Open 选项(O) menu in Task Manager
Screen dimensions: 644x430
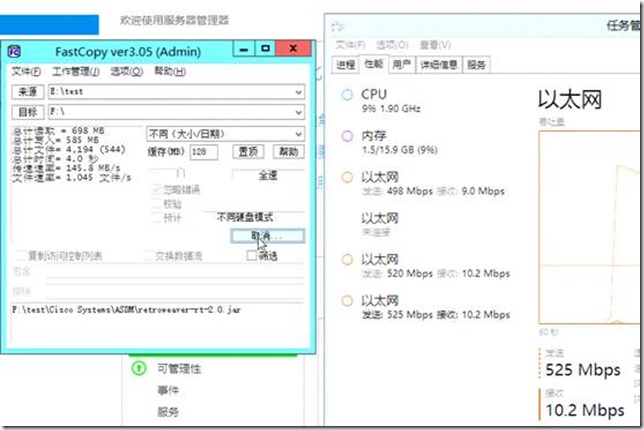[x=392, y=45]
